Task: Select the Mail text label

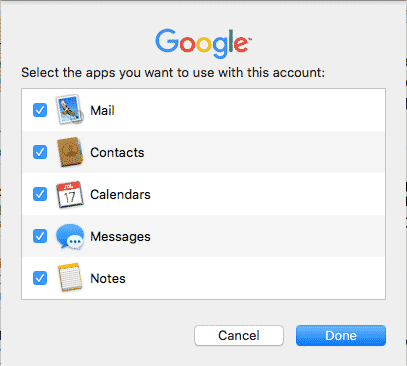Action: click(102, 110)
